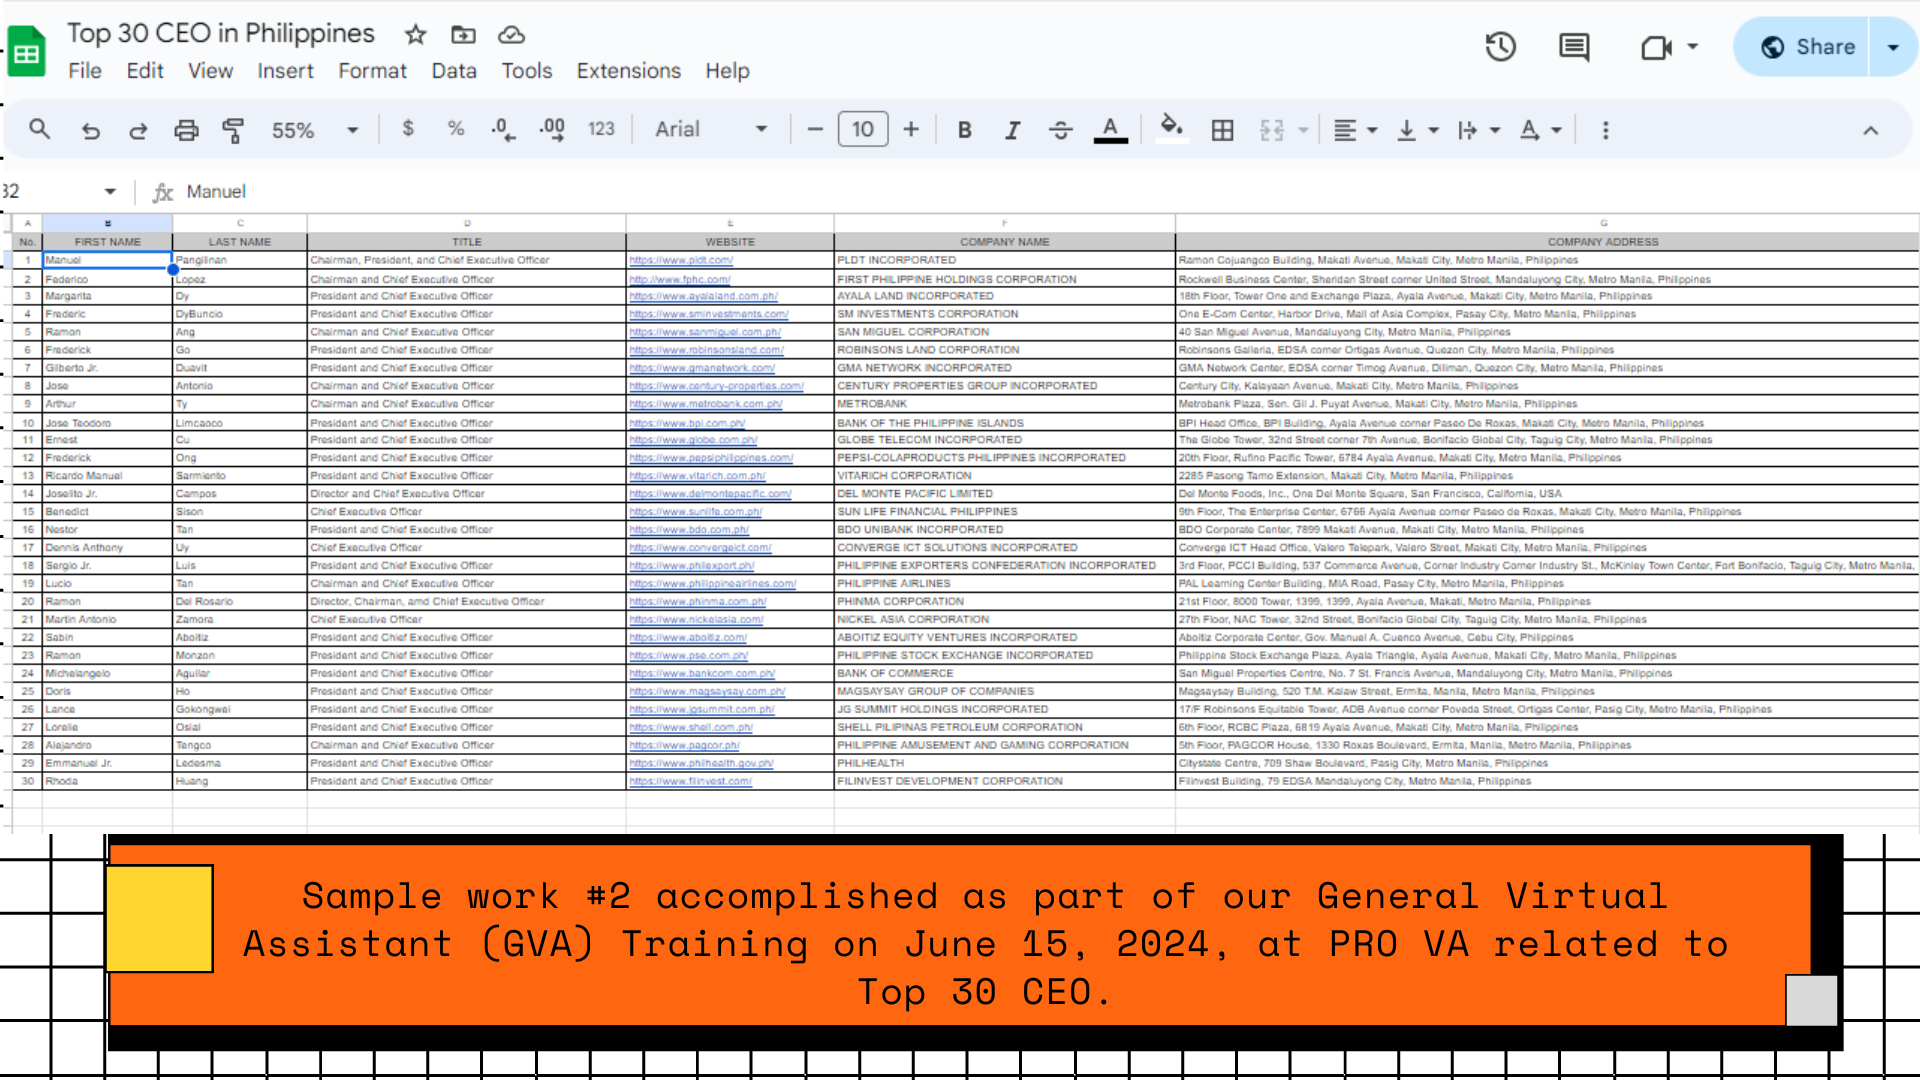The height and width of the screenshot is (1080, 1920).
Task: Click the undo arrow icon
Action: [91, 130]
